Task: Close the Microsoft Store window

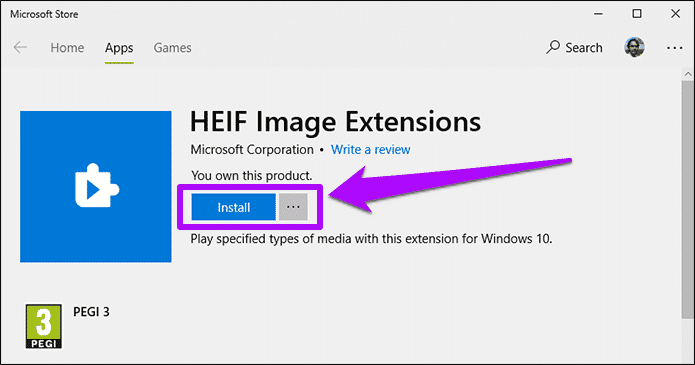Action: tap(675, 14)
